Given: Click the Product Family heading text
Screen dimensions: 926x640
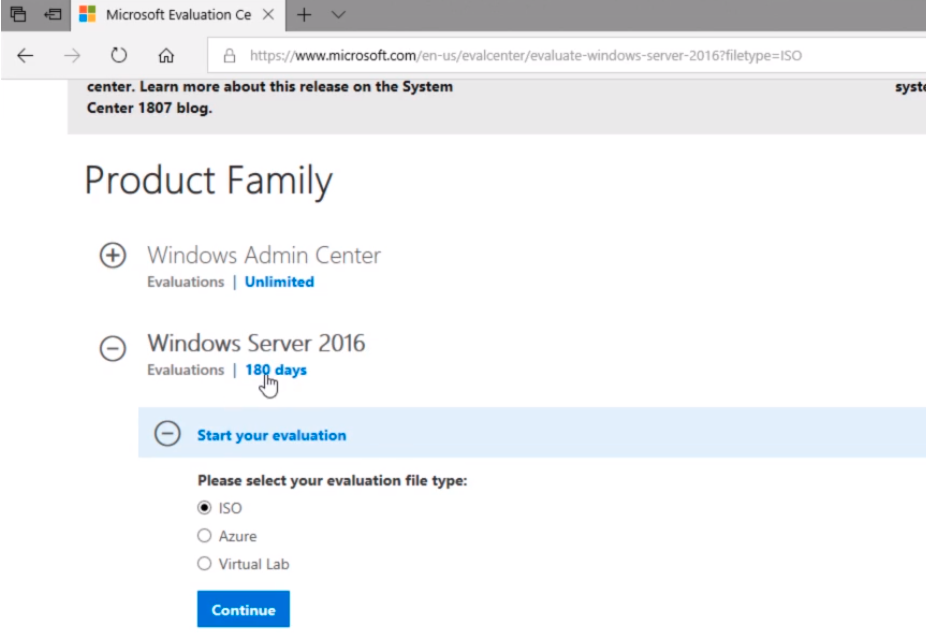Looking at the screenshot, I should click(208, 181).
